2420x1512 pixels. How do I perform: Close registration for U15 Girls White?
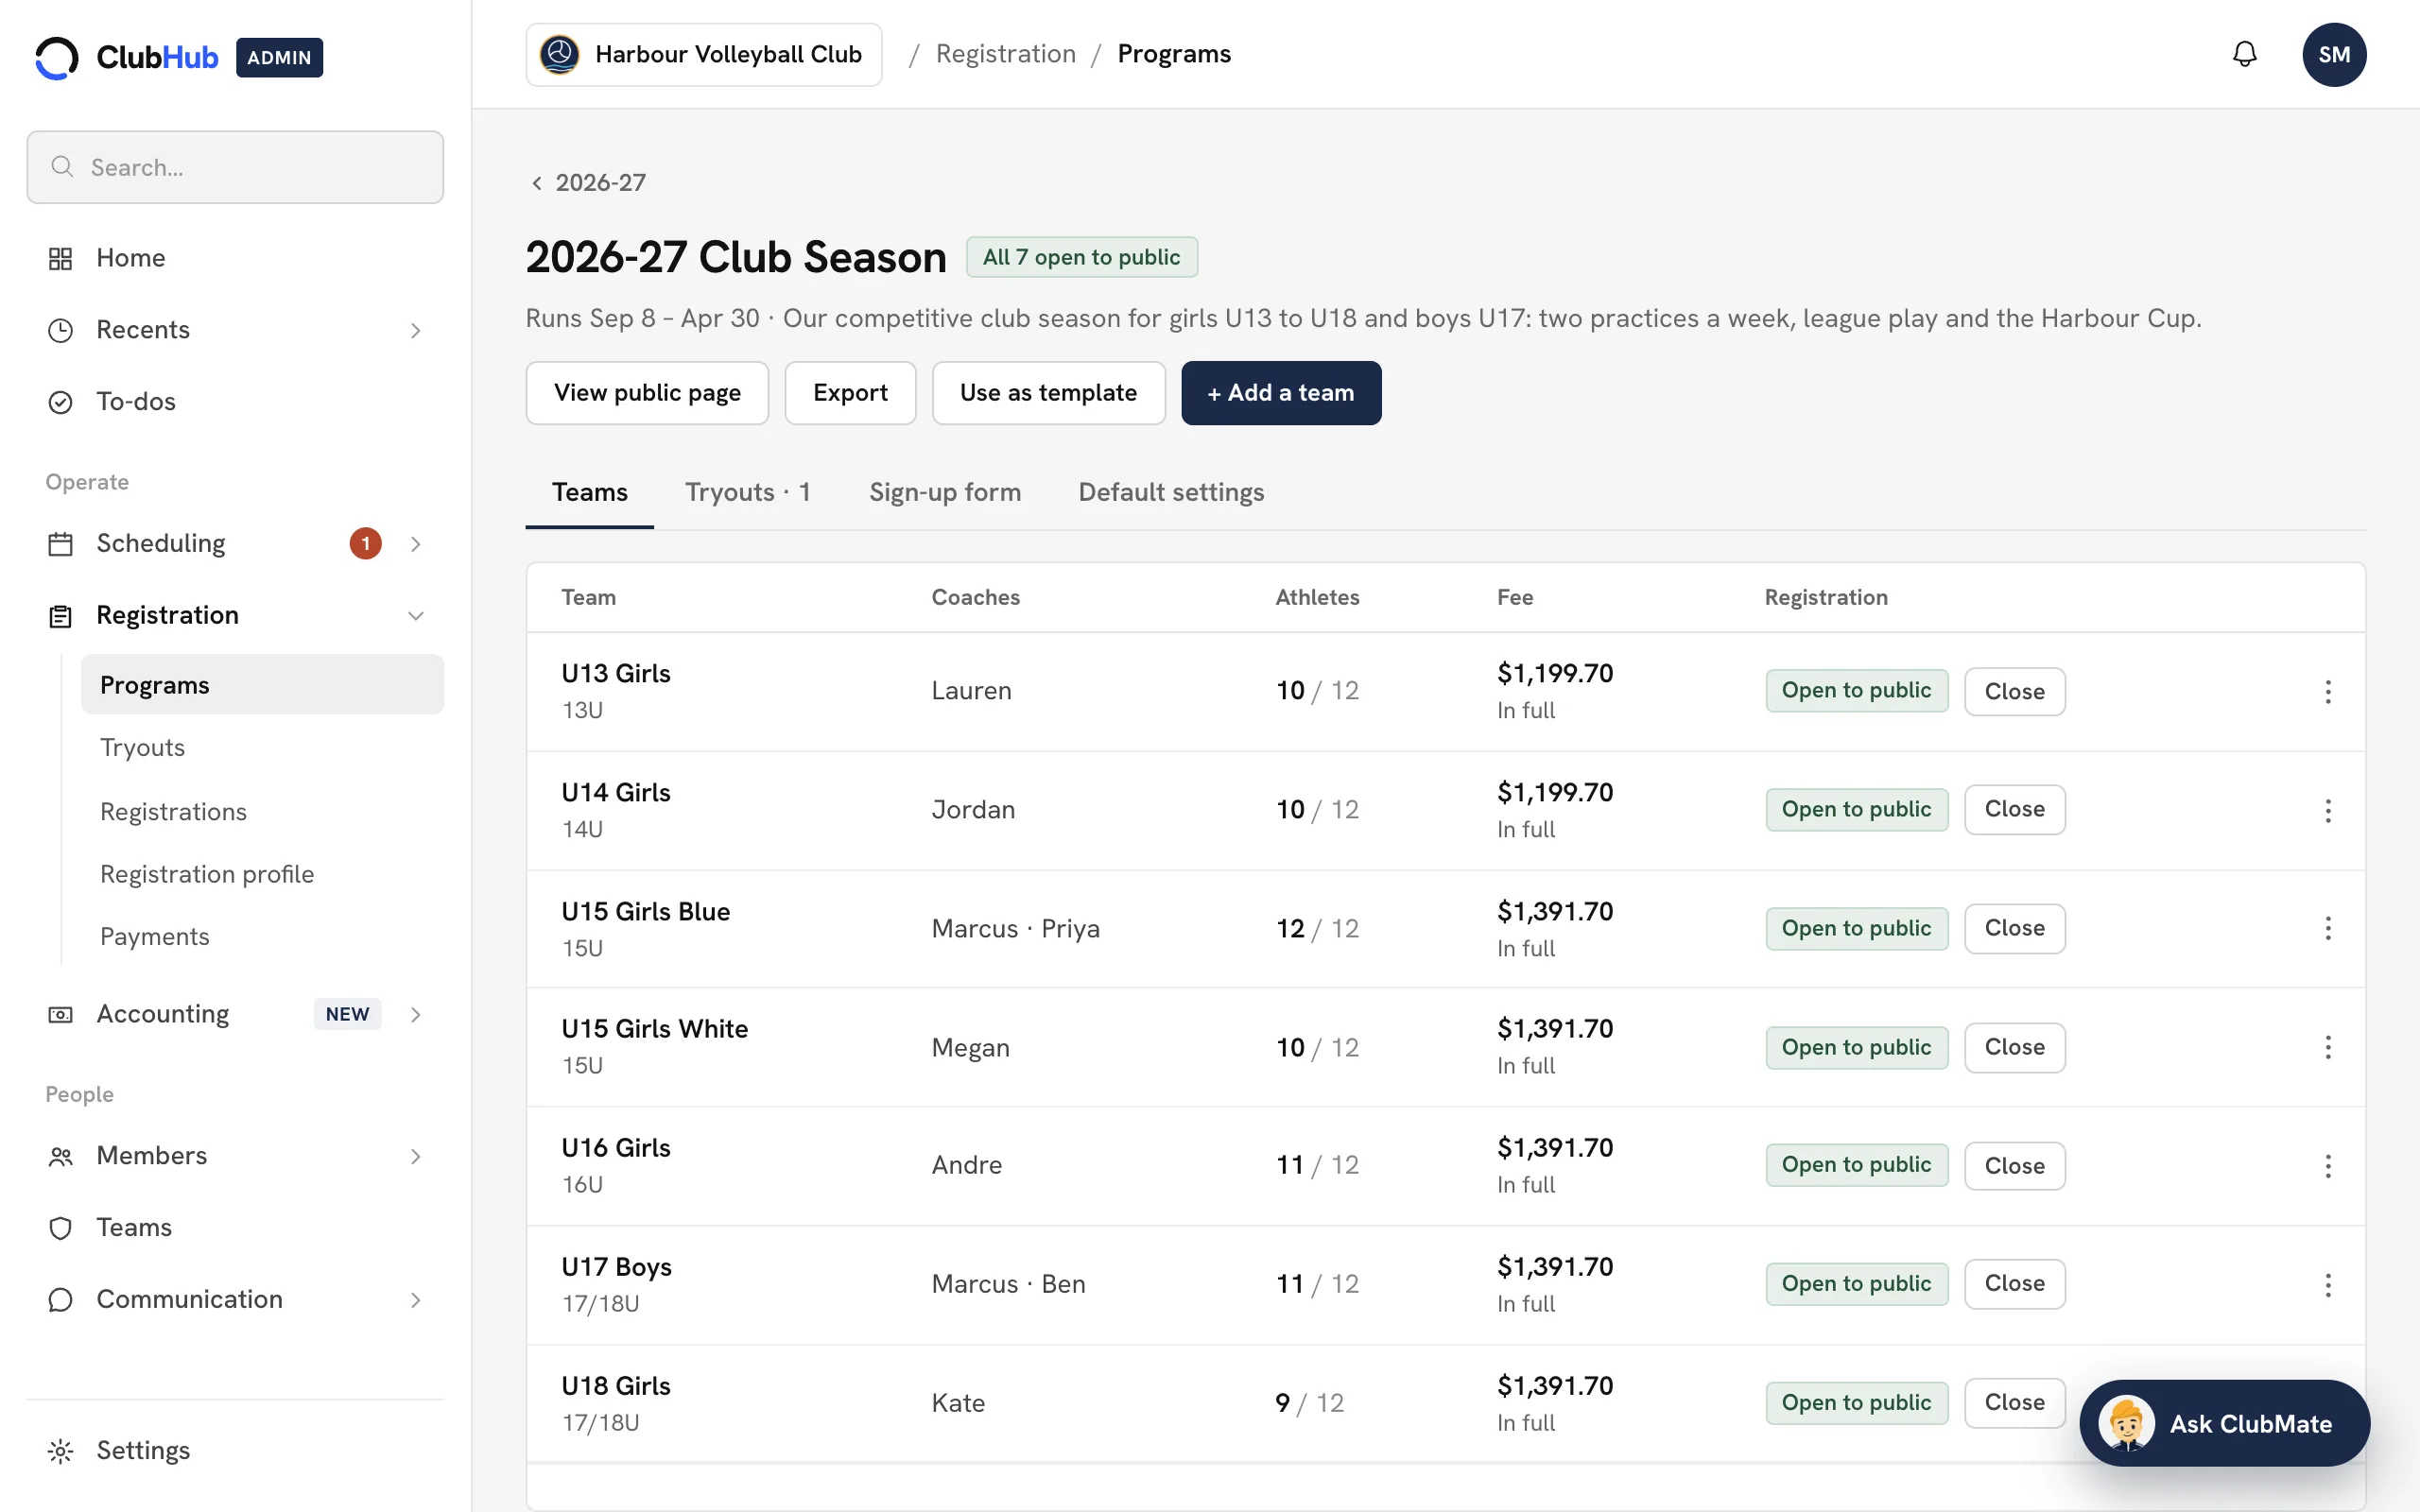point(2014,1048)
